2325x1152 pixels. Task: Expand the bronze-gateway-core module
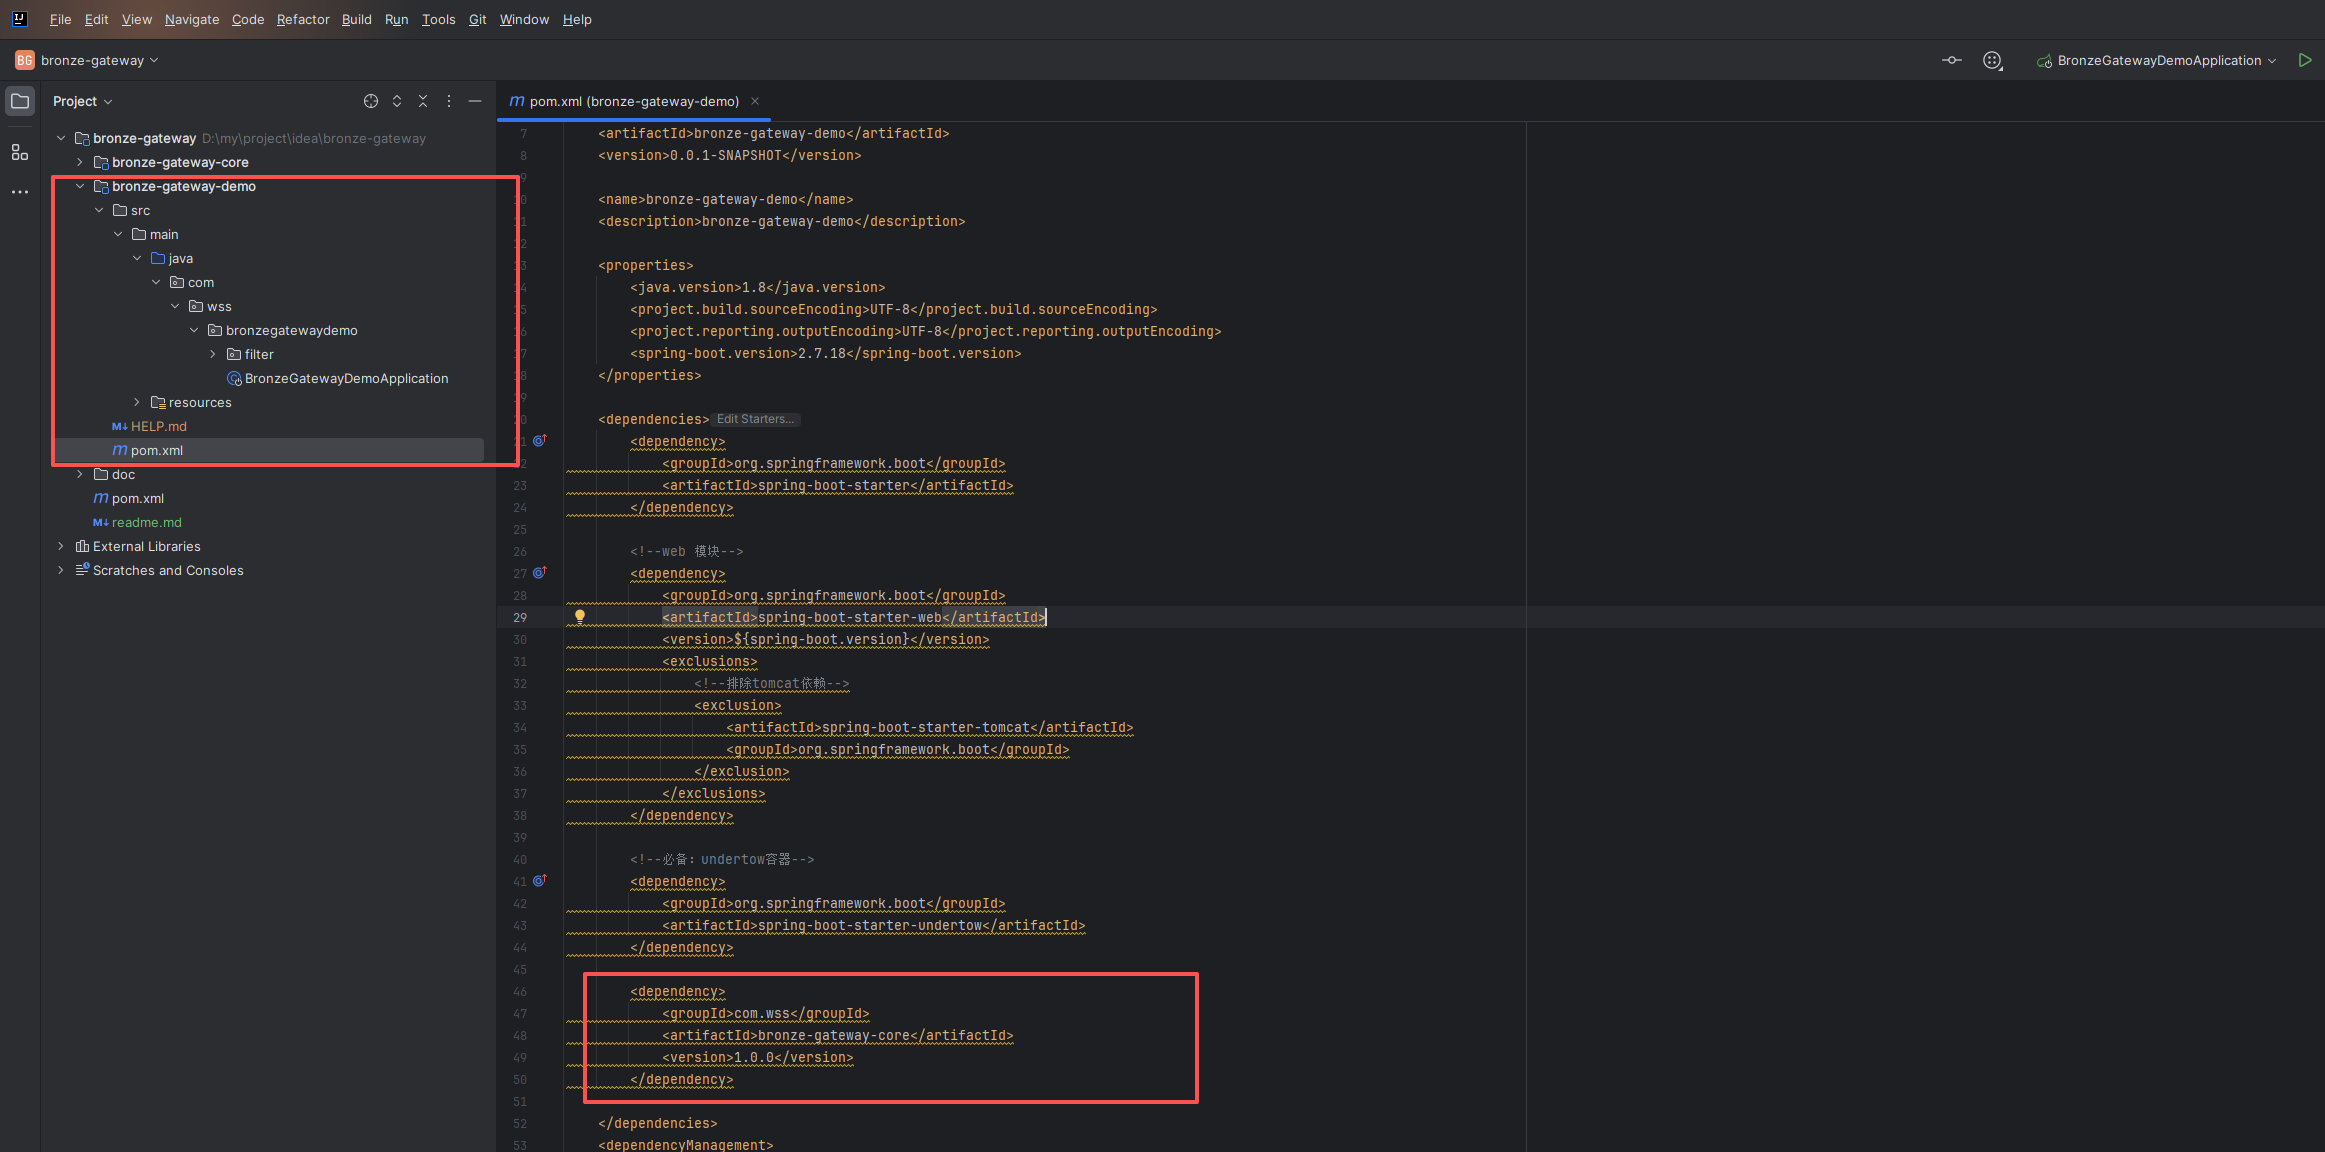tap(80, 162)
